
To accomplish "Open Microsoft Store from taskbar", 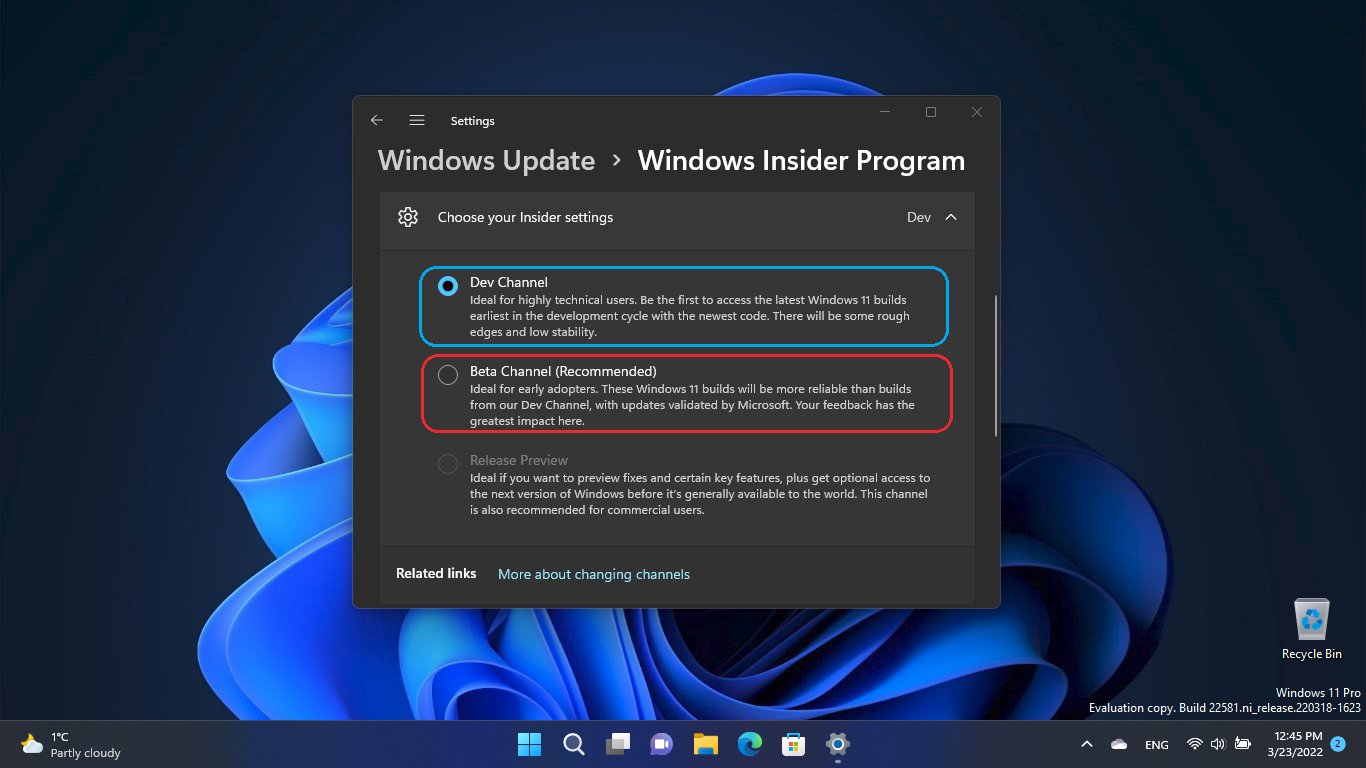I will coord(794,744).
